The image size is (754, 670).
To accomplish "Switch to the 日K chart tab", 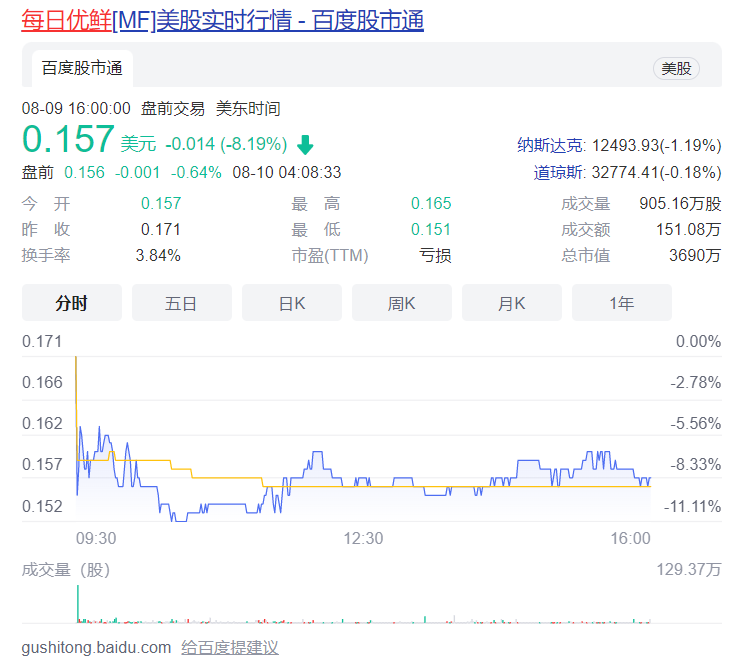I will 291,303.
